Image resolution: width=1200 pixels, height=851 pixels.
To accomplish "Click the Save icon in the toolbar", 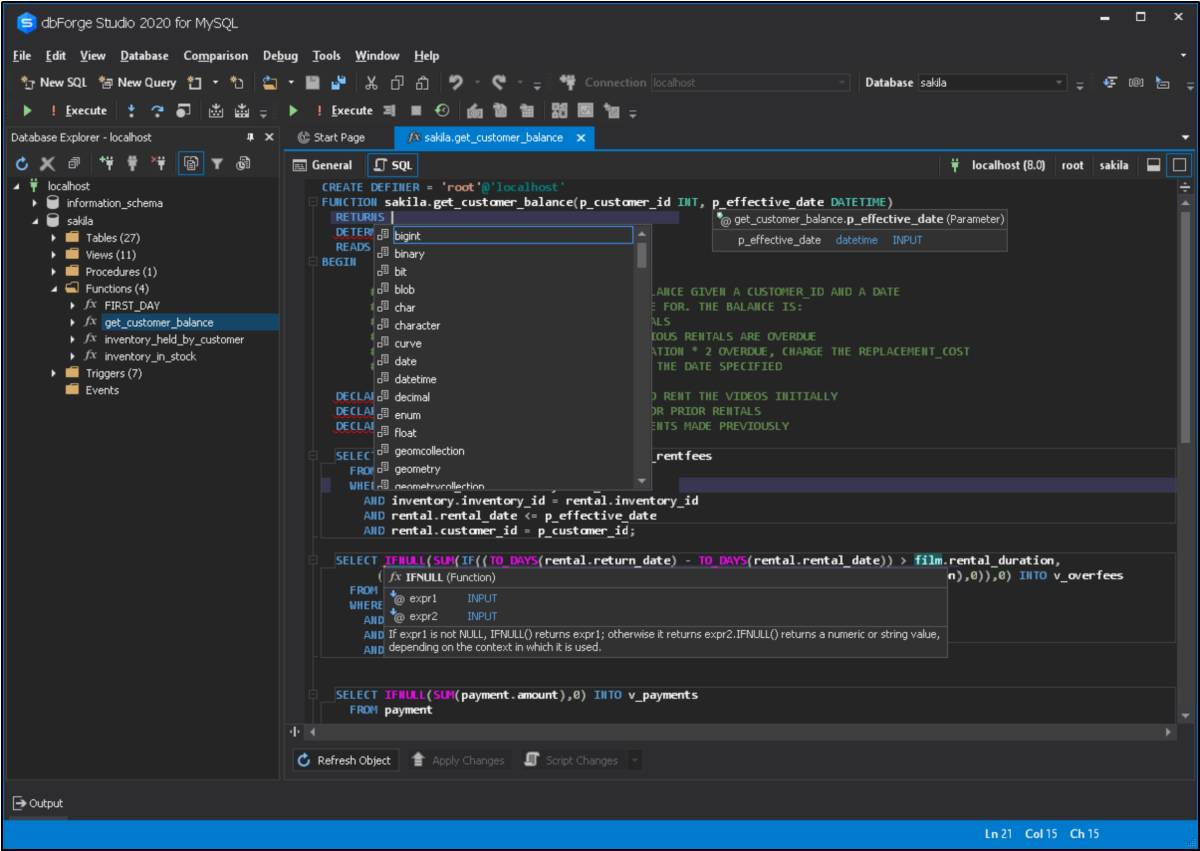I will click(x=312, y=82).
